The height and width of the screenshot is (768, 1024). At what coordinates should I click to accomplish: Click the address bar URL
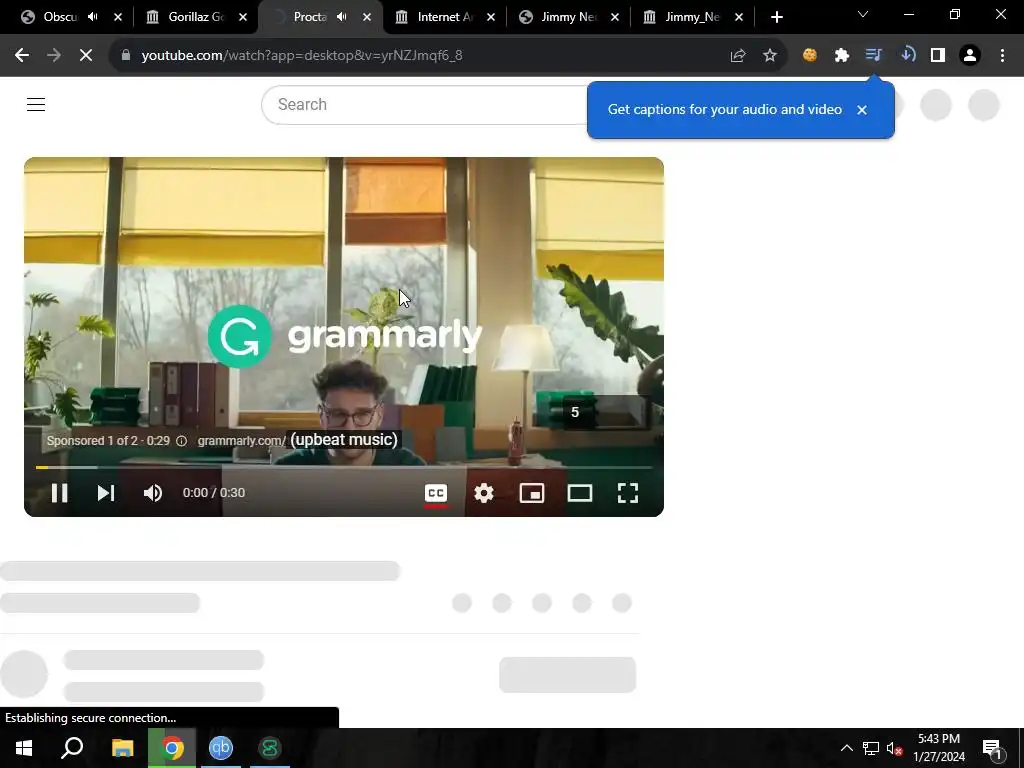pyautogui.click(x=302, y=56)
